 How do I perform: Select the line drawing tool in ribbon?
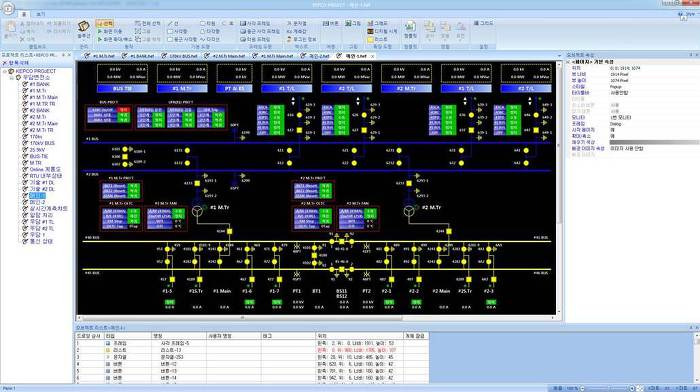[x=173, y=23]
